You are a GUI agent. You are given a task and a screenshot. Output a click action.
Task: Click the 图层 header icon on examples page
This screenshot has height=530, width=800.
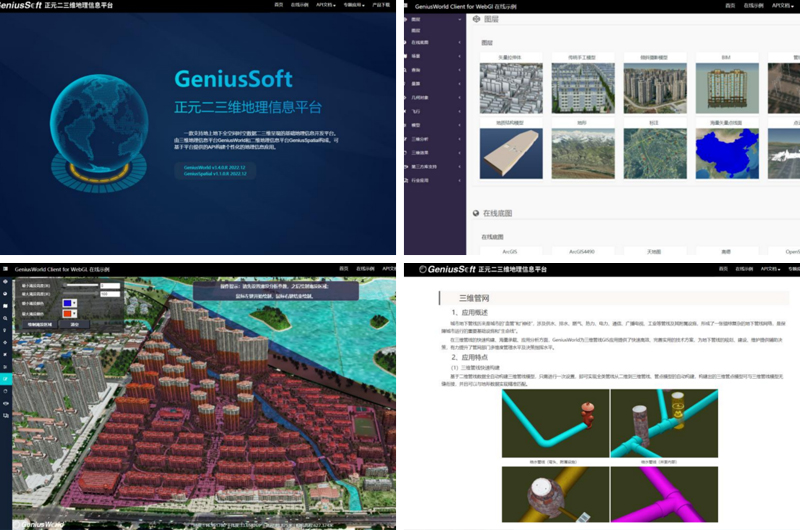point(475,19)
